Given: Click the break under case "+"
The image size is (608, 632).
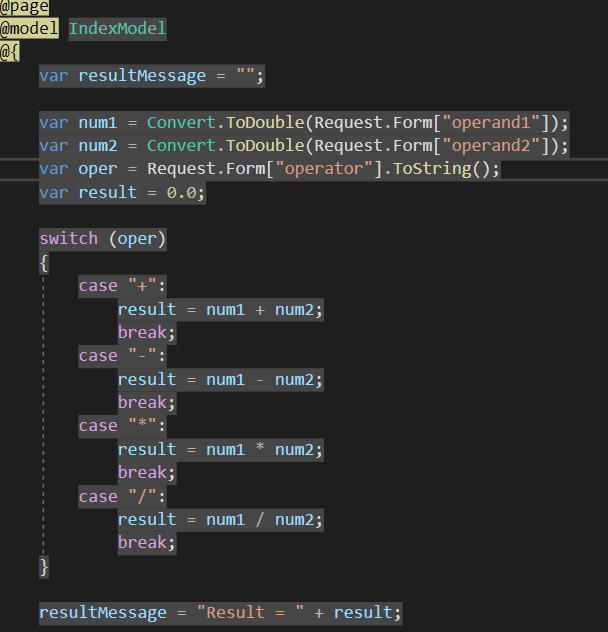Looking at the screenshot, I should point(147,333).
